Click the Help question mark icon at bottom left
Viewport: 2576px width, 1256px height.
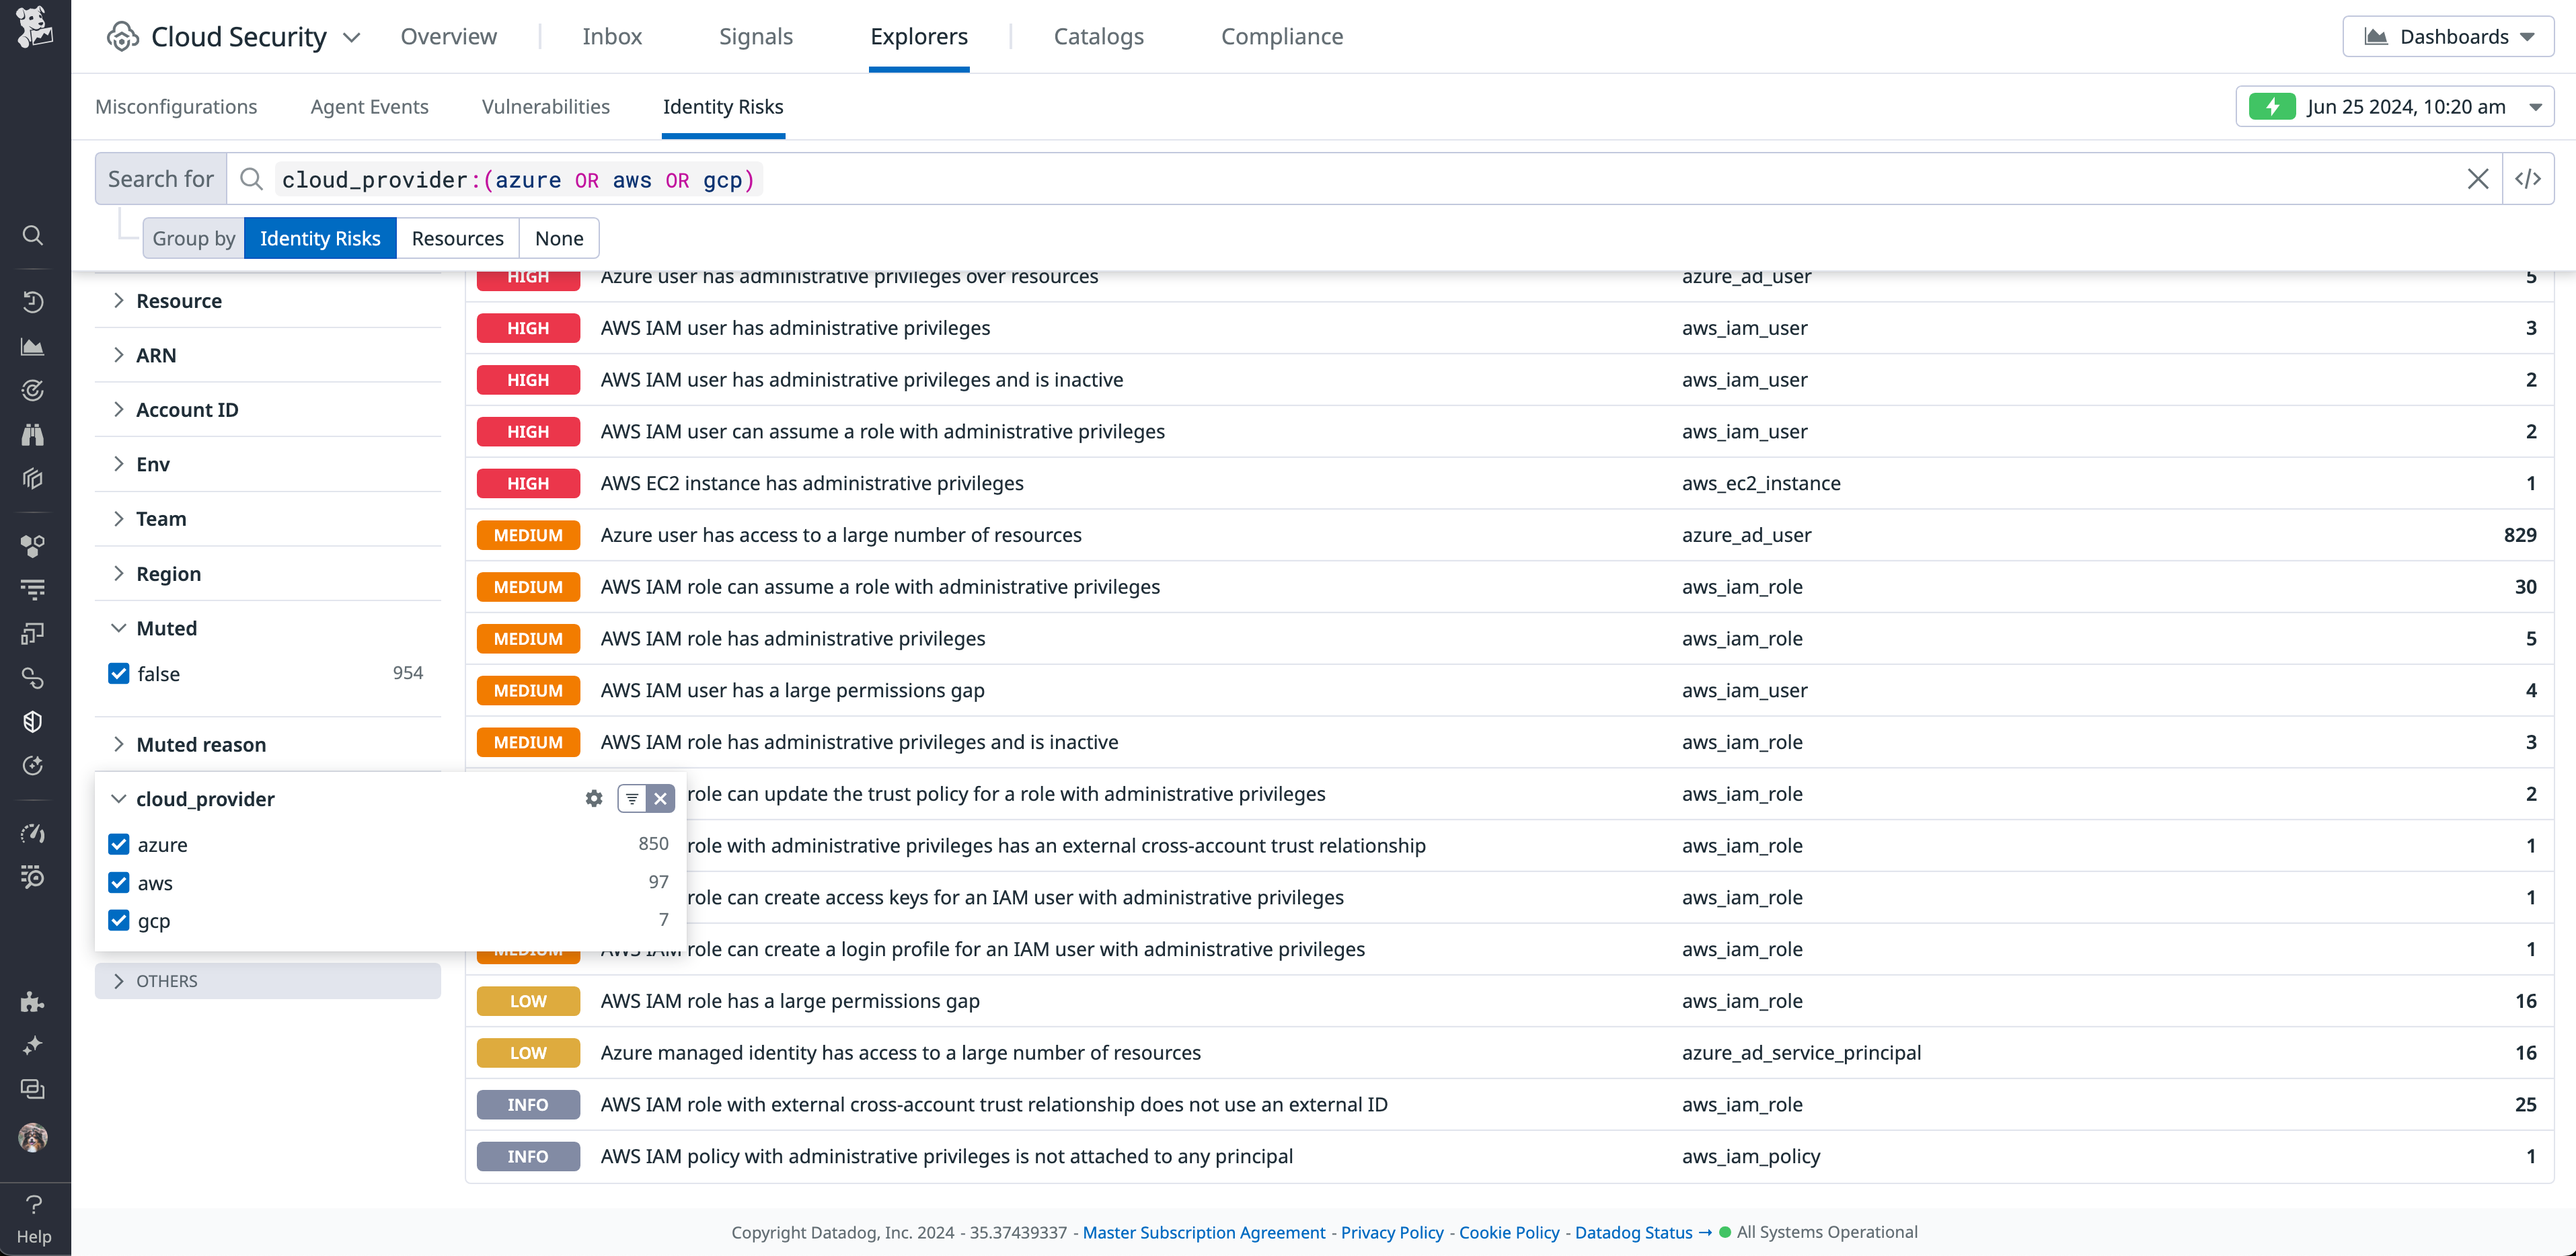(x=33, y=1205)
